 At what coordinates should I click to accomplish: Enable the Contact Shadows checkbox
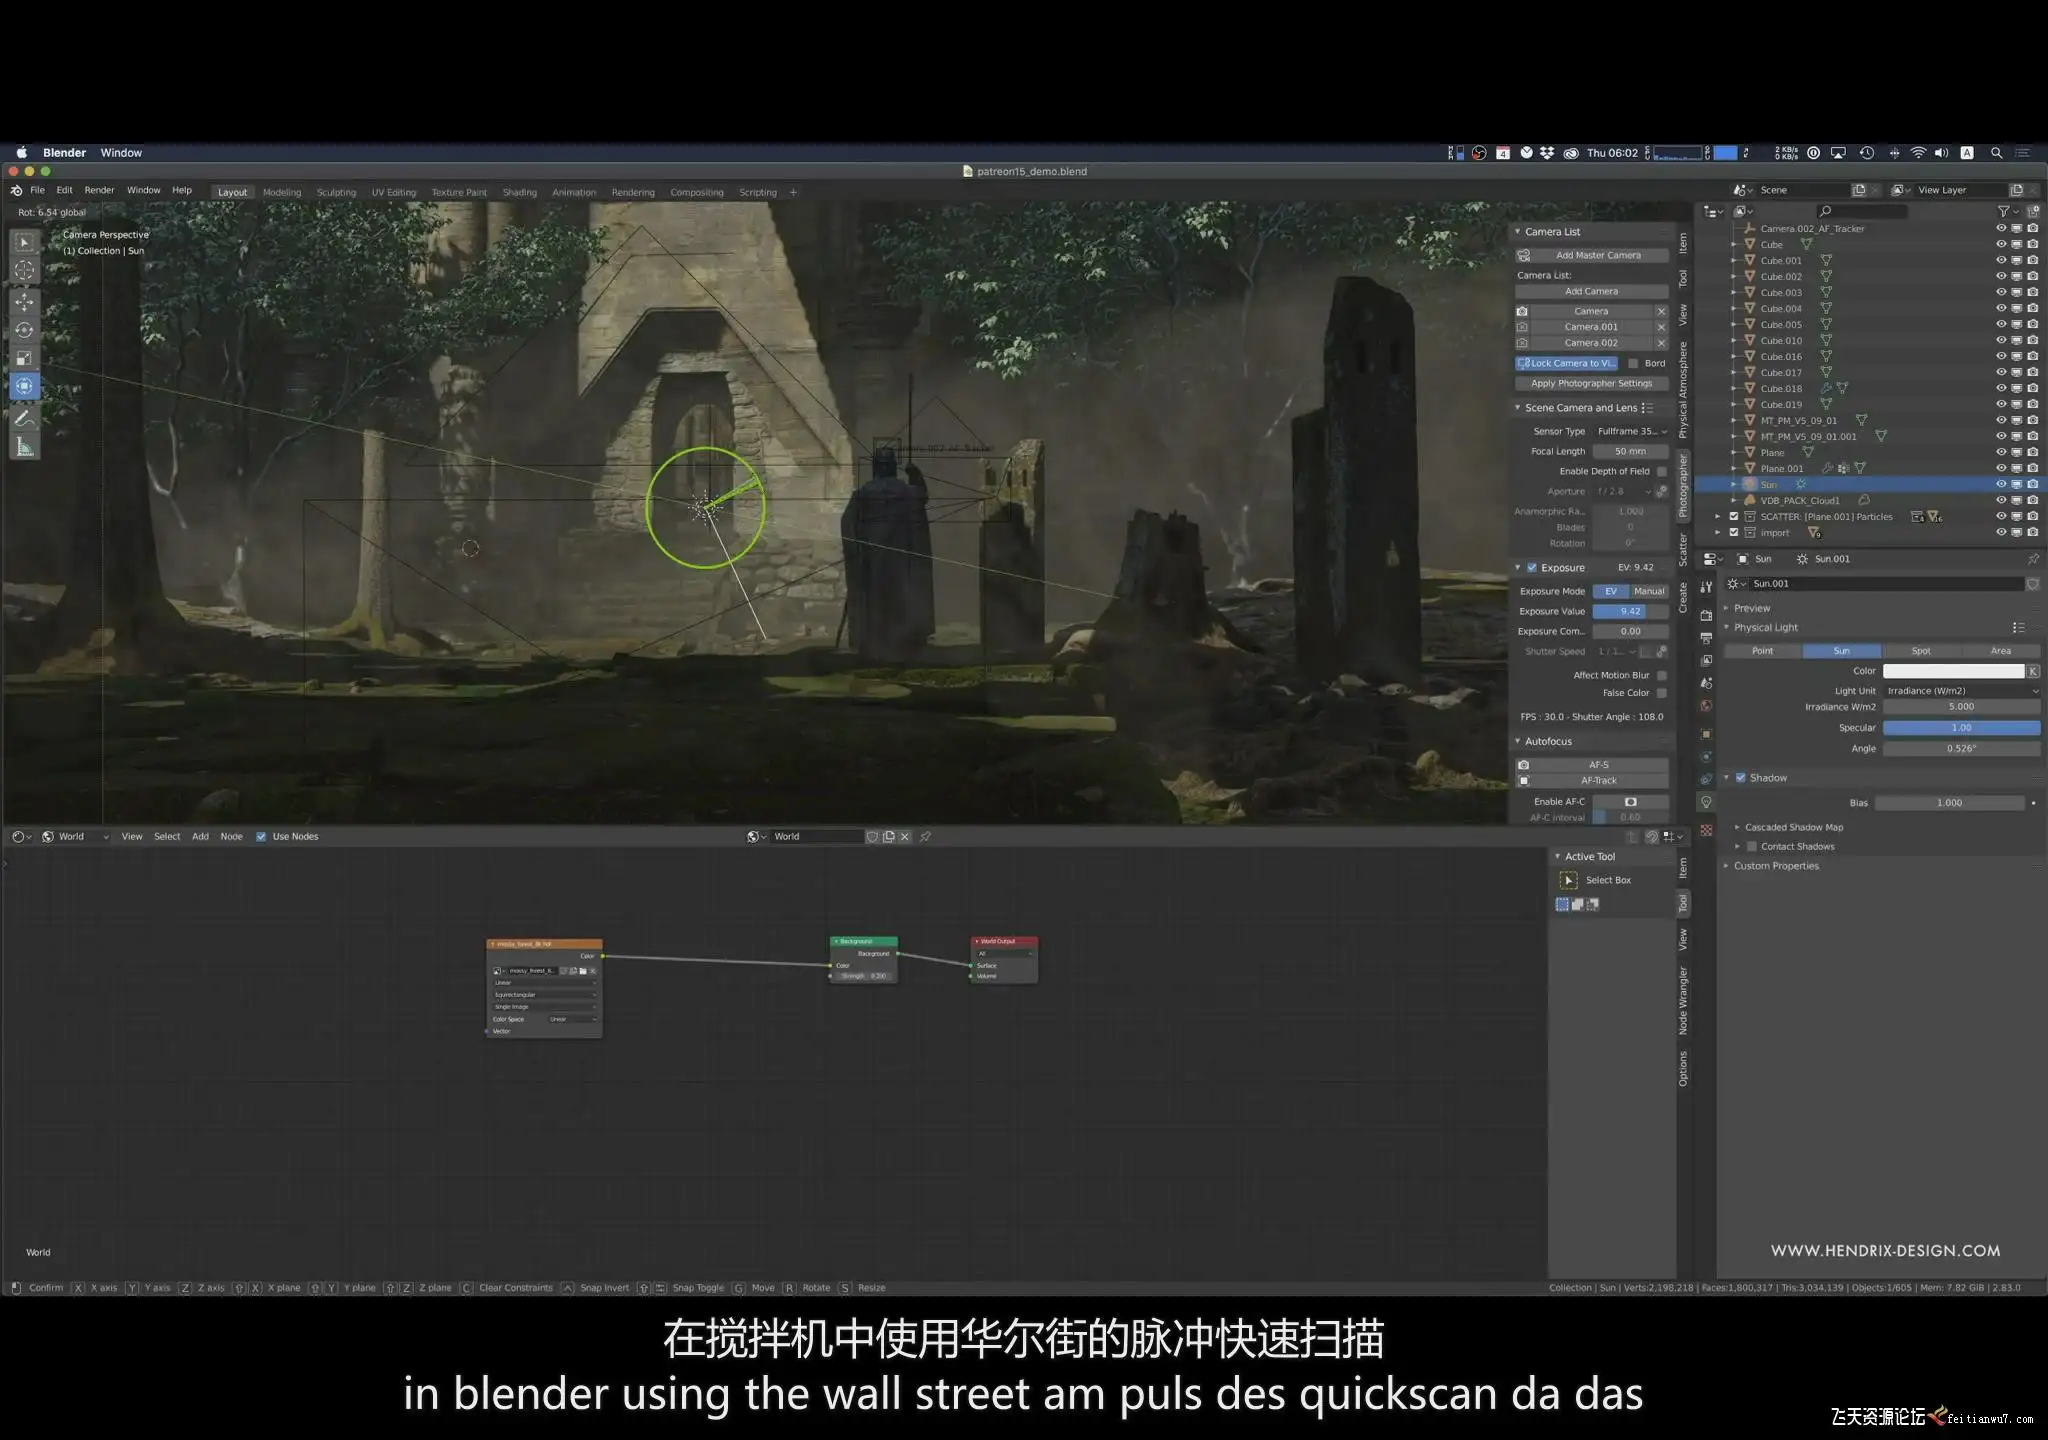point(1752,847)
